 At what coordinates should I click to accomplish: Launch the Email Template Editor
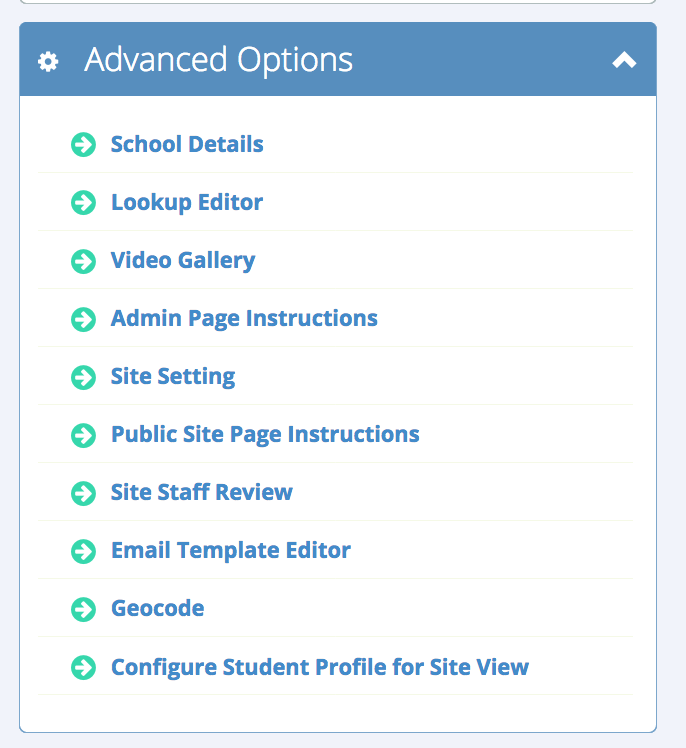click(x=231, y=550)
